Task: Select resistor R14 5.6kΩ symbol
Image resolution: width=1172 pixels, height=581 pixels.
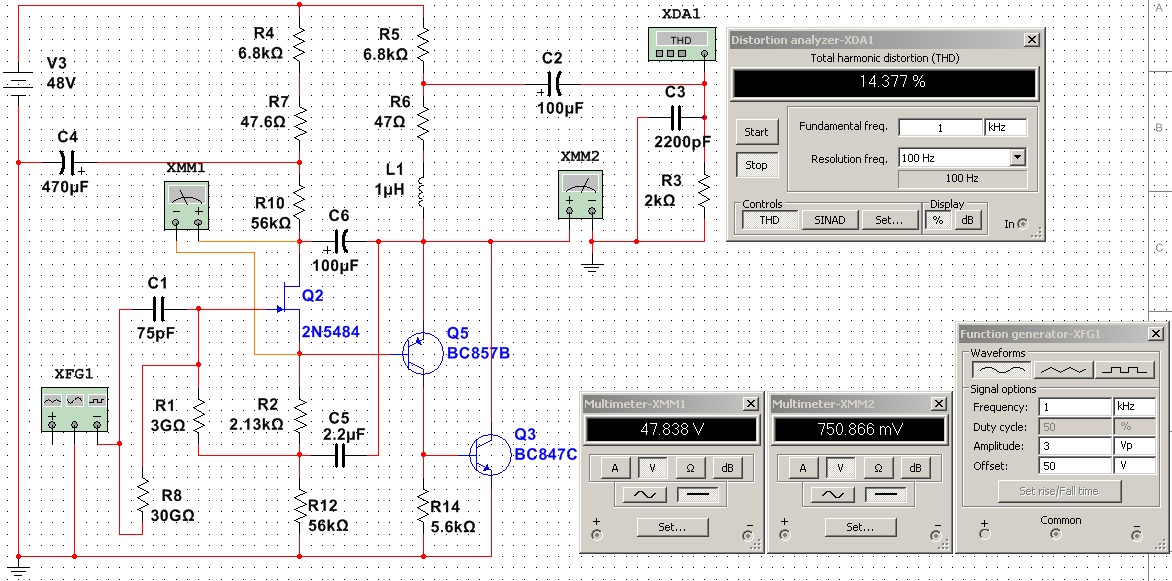Action: [423, 505]
